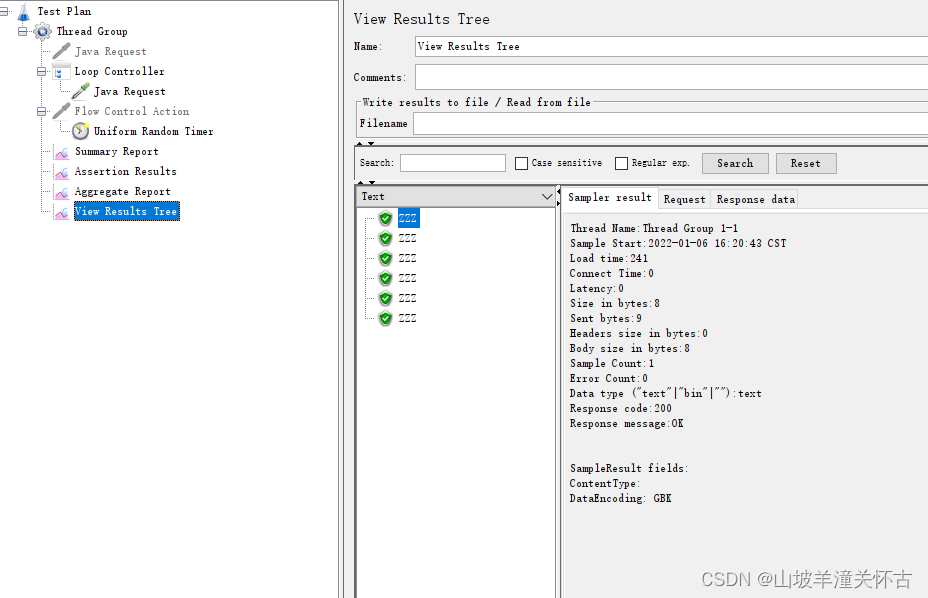The image size is (928, 598).
Task: Open the Text renderer dropdown
Action: (547, 197)
